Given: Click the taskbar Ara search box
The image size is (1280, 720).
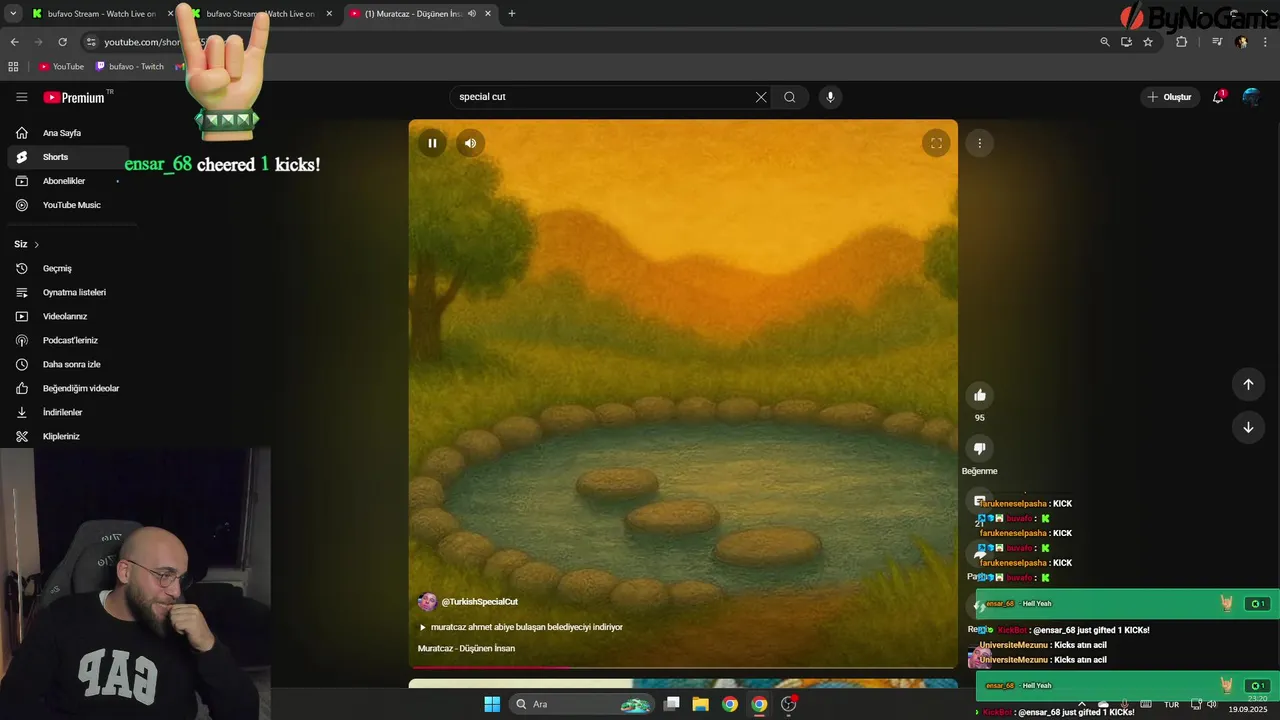Looking at the screenshot, I should pyautogui.click(x=581, y=704).
